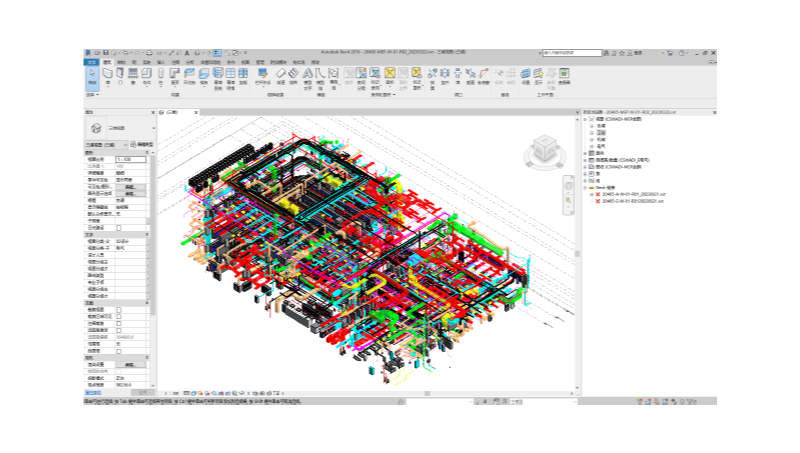
Task: Toggle the Crop Region Visible checkbox
Action: (119, 317)
